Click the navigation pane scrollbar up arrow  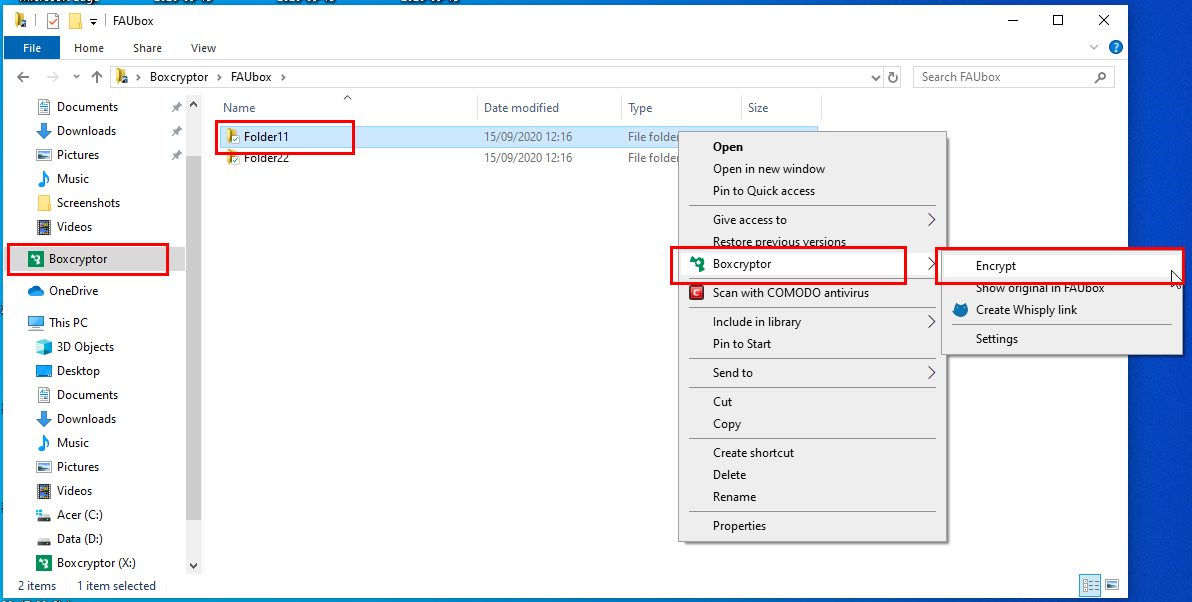click(x=192, y=104)
